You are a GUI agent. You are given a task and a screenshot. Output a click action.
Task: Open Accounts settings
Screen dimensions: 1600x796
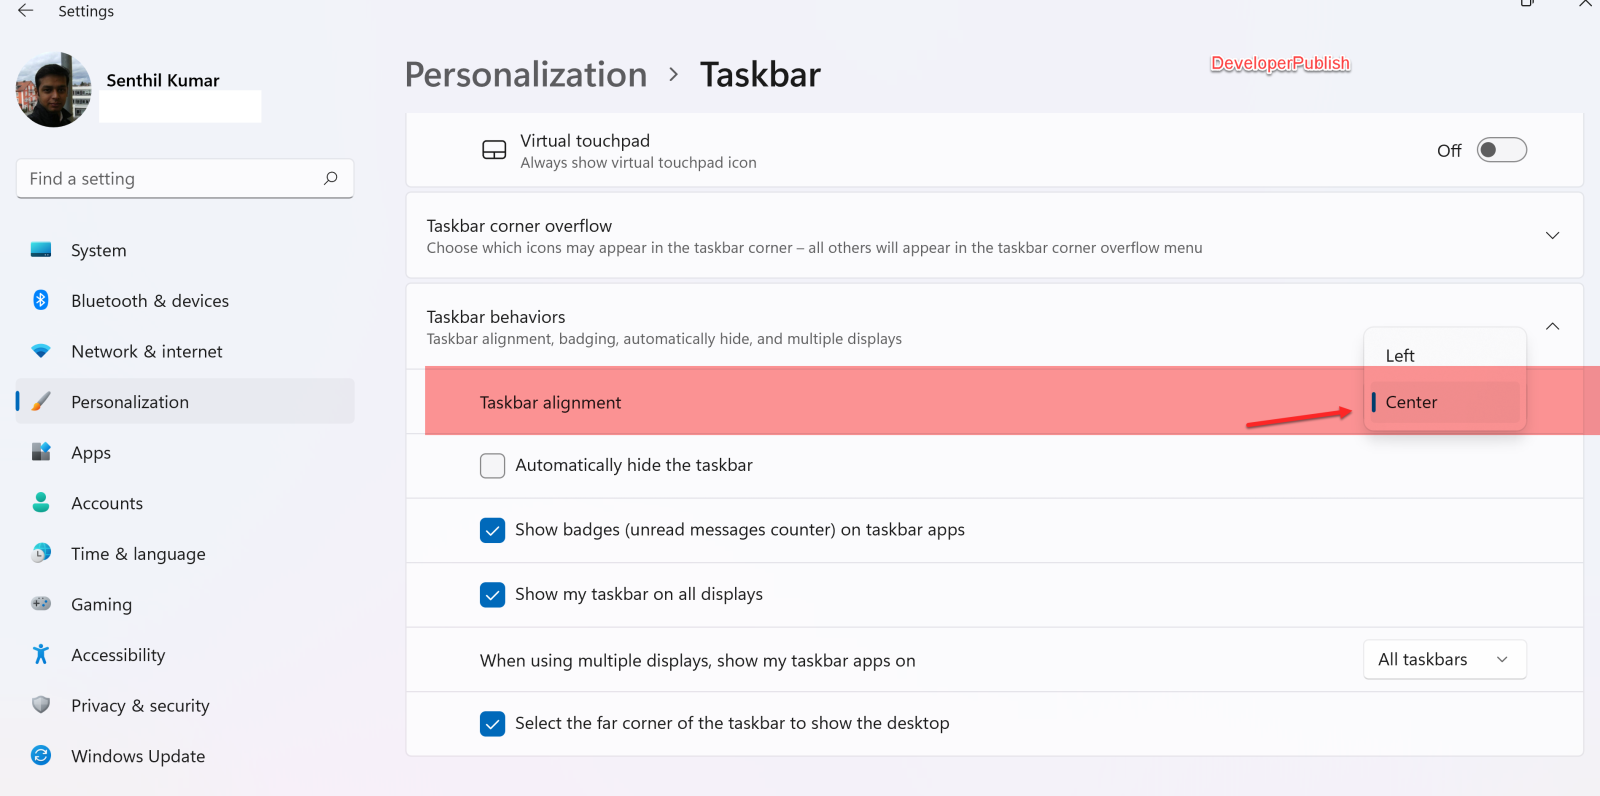[107, 503]
